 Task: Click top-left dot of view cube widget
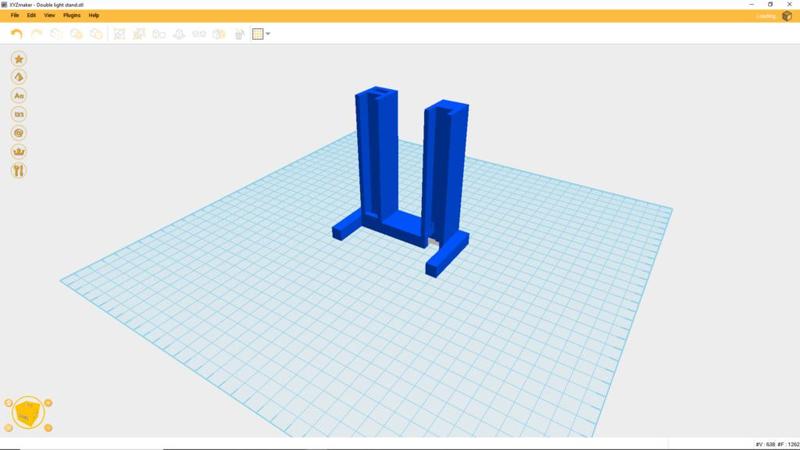[x=8, y=403]
